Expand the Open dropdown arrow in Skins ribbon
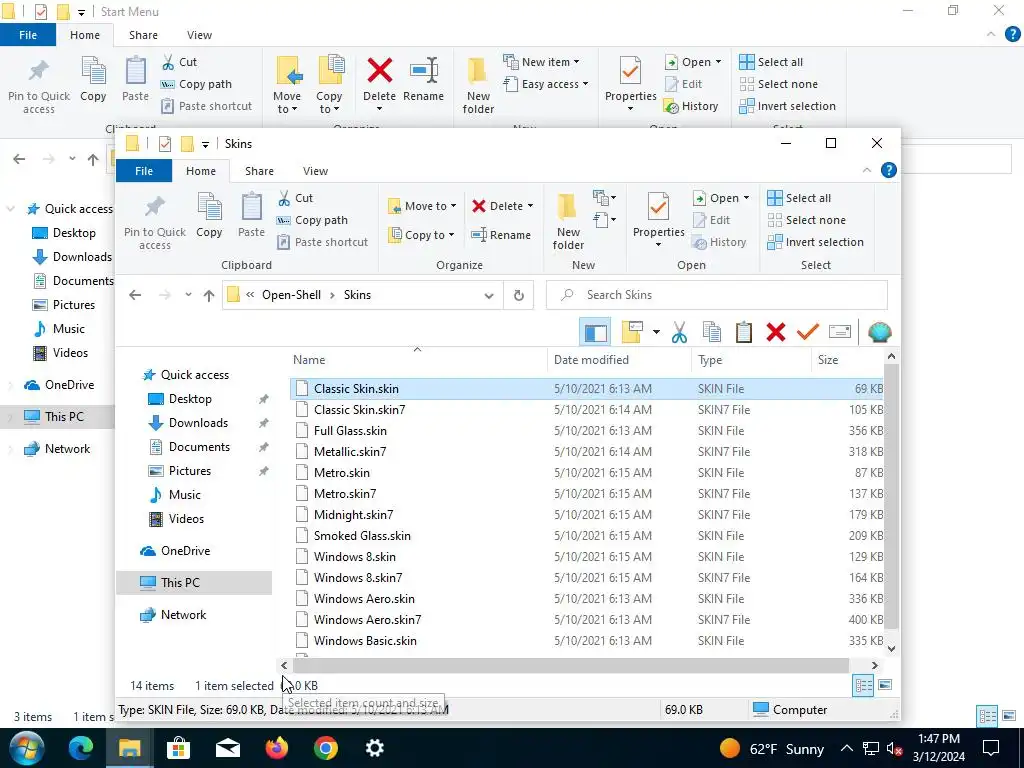1024x768 pixels. 746,198
